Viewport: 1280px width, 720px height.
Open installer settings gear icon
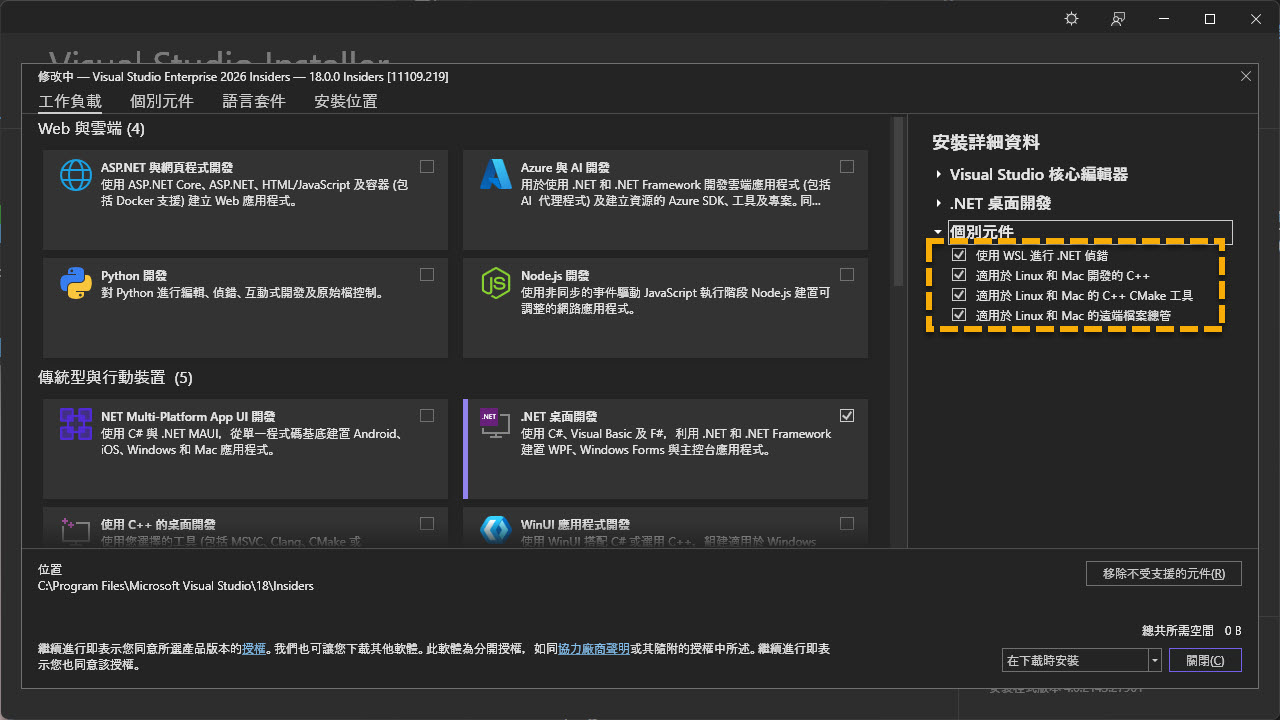1072,19
